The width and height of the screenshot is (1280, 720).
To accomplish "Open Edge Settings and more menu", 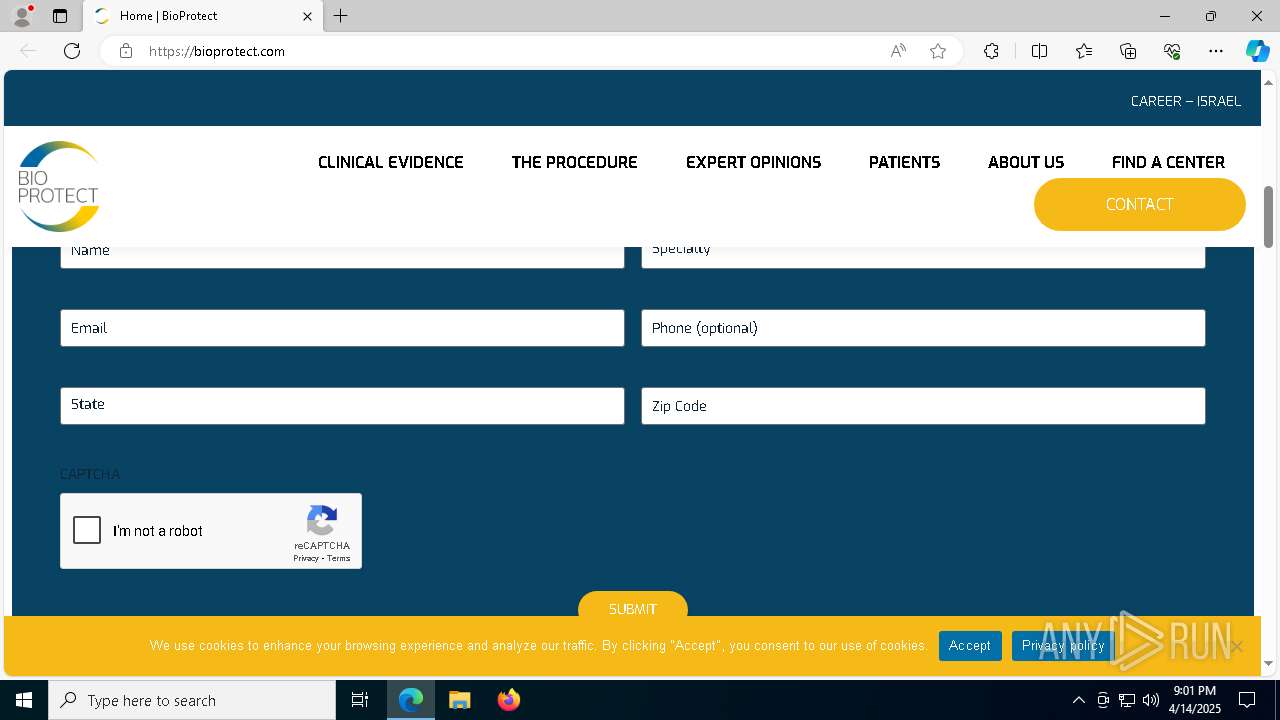I will [x=1216, y=51].
